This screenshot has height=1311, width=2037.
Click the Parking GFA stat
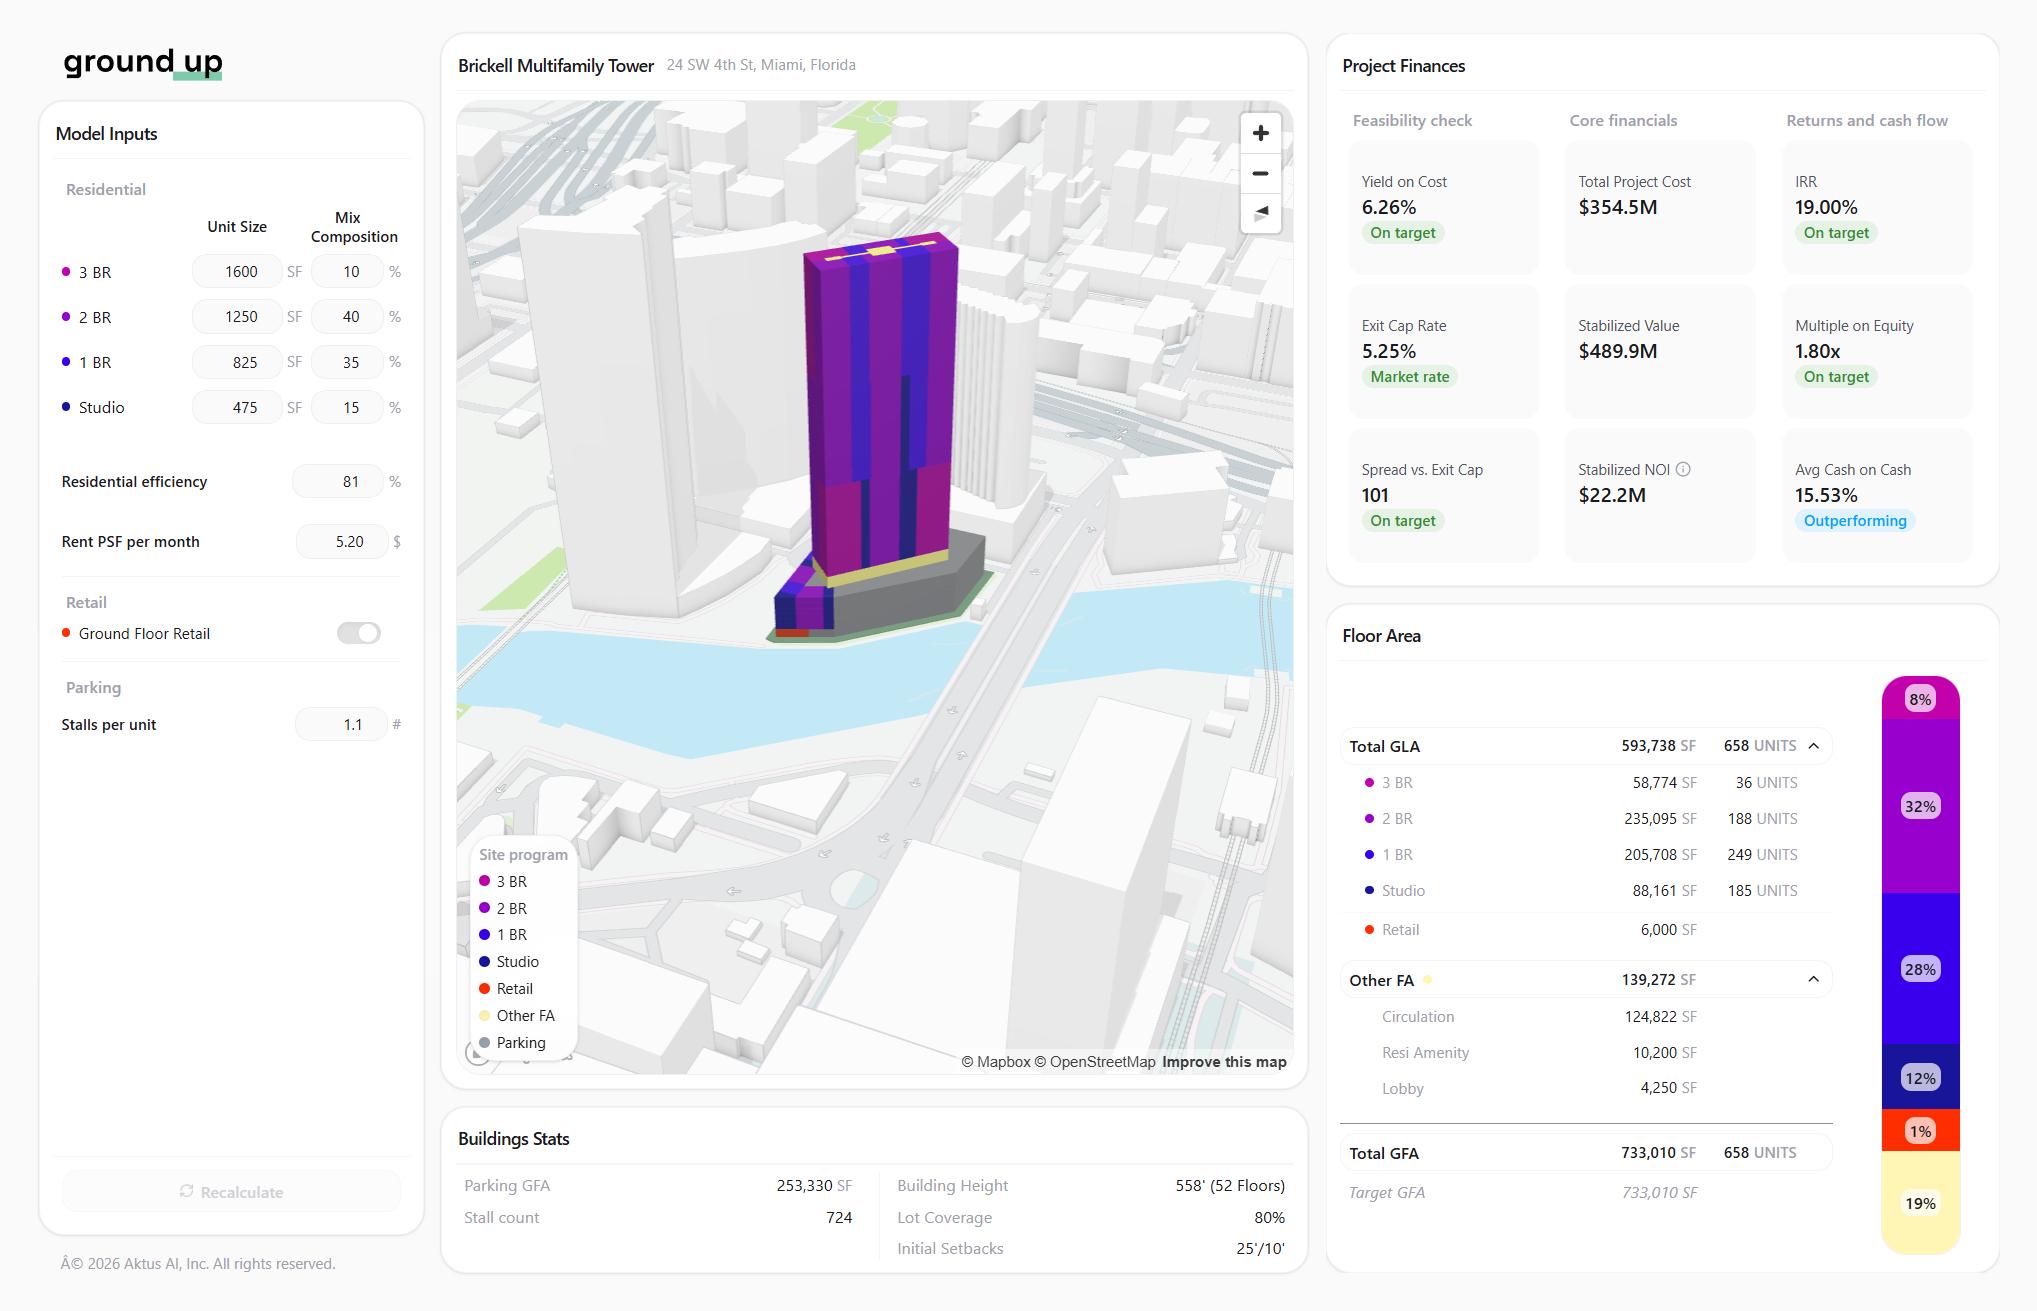658,1185
